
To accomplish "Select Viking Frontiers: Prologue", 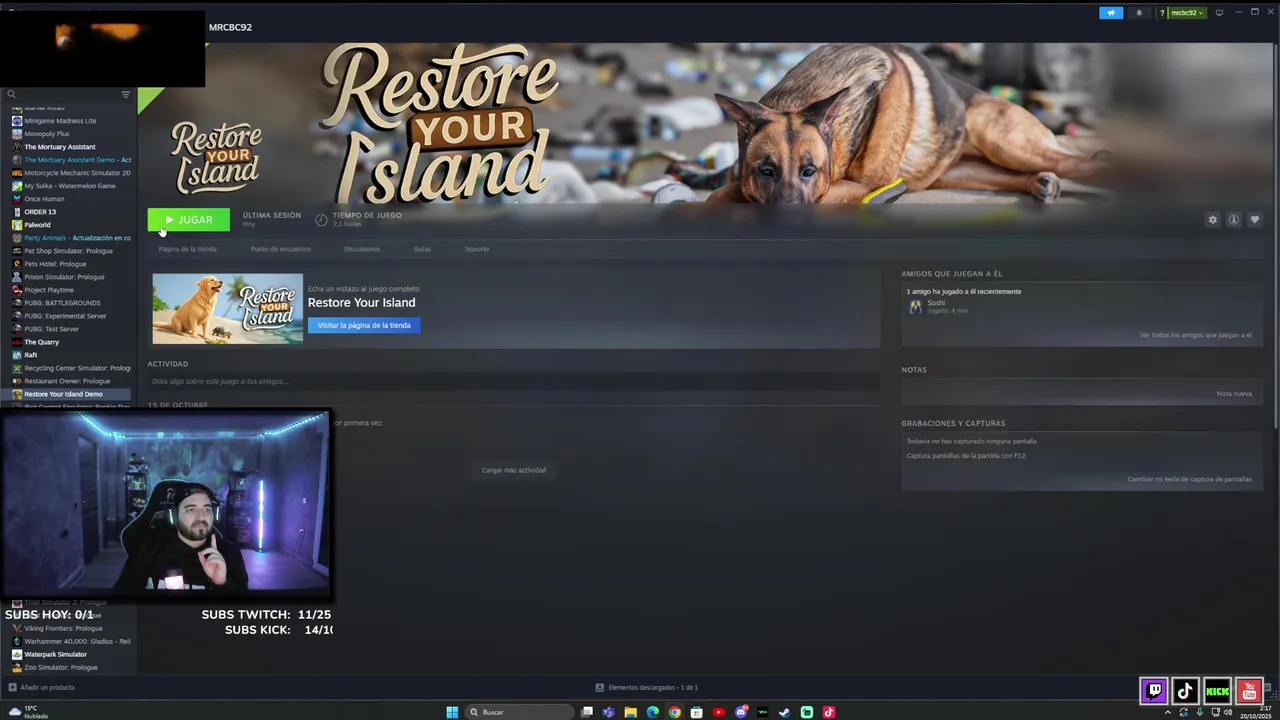I will [63, 628].
